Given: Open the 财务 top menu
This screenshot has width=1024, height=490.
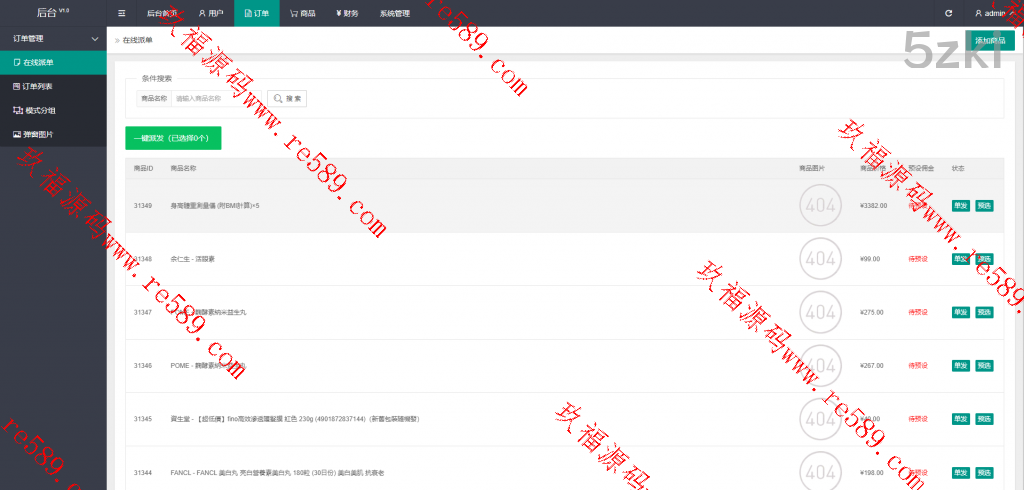Looking at the screenshot, I should tap(347, 13).
